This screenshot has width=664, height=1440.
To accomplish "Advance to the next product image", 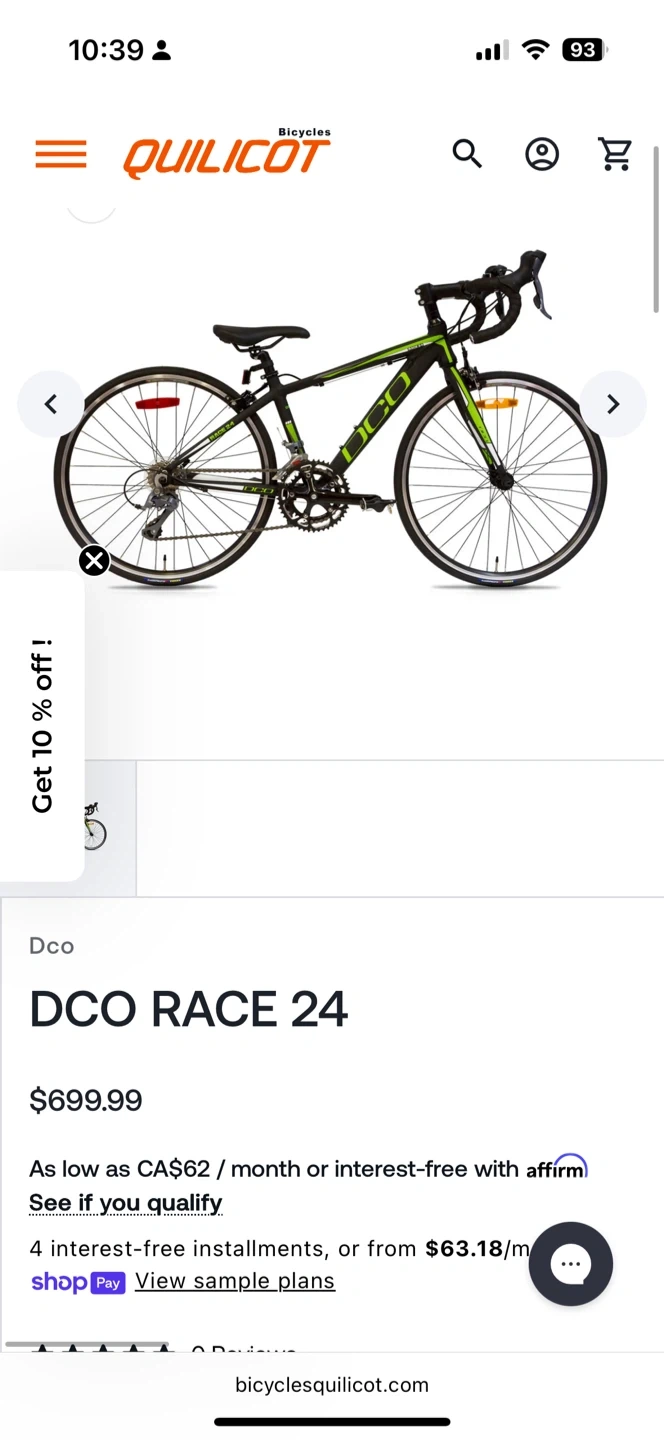I will (x=613, y=404).
